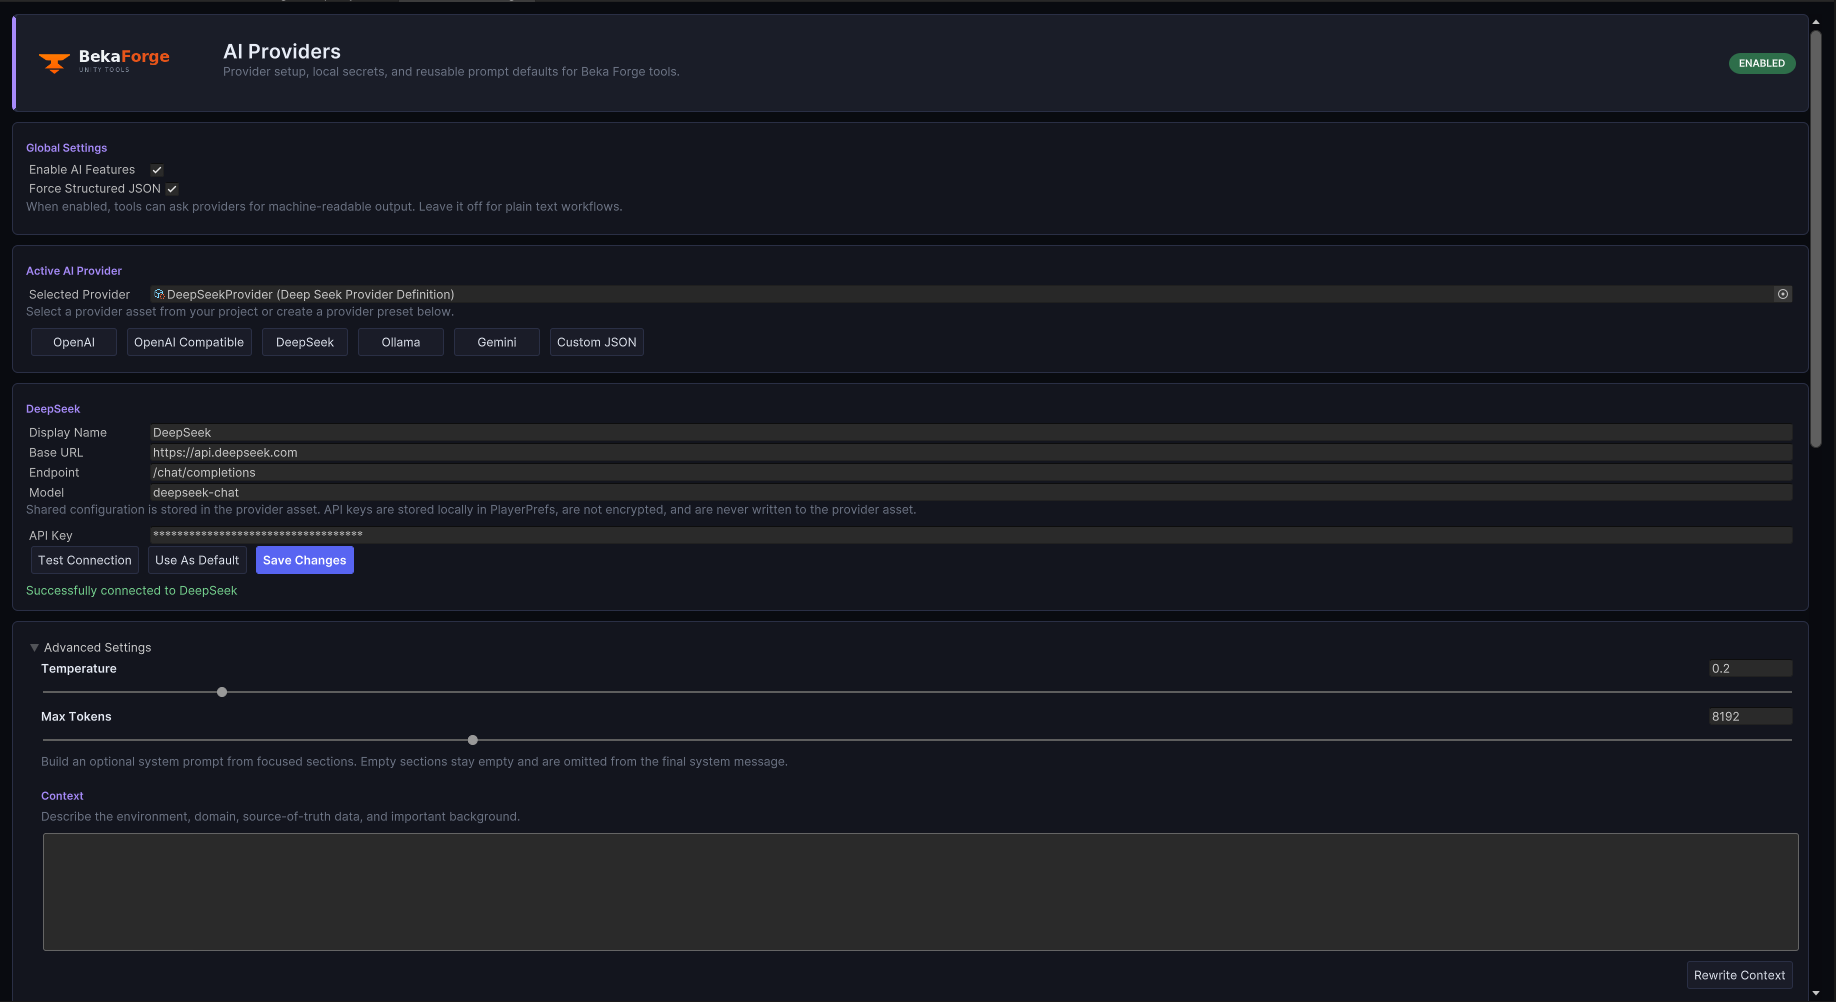Open the object picker for Selected Provider
The width and height of the screenshot is (1836, 1002).
tap(1782, 294)
